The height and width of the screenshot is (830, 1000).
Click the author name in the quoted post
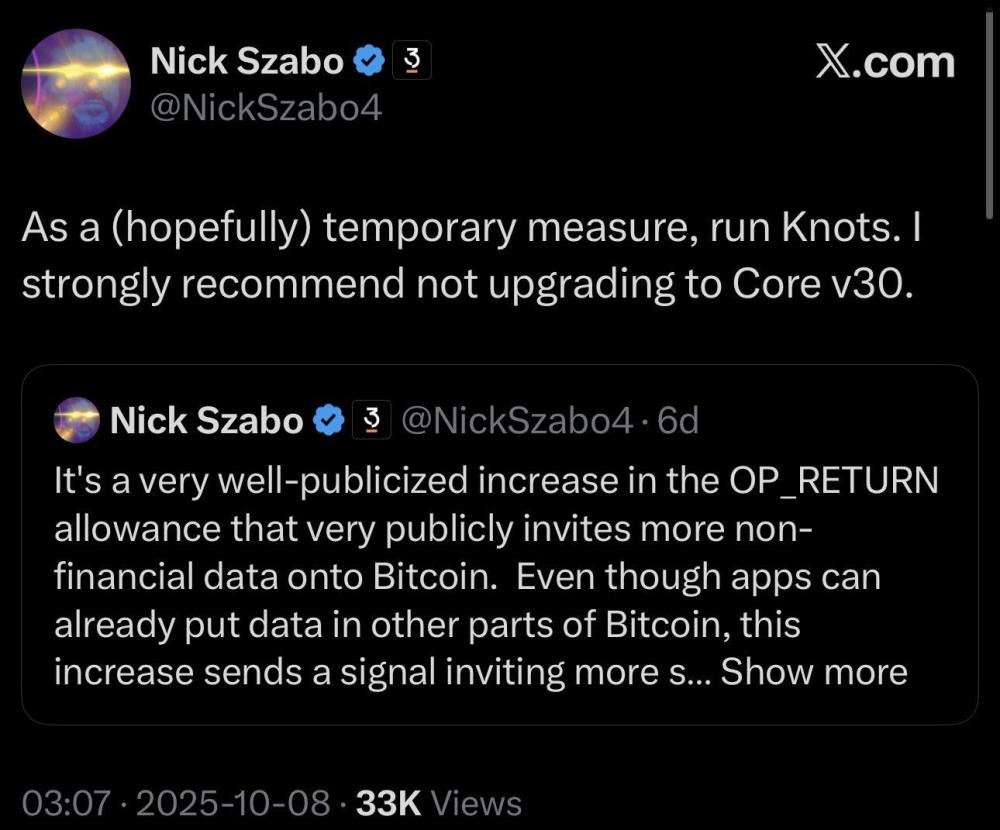(206, 421)
